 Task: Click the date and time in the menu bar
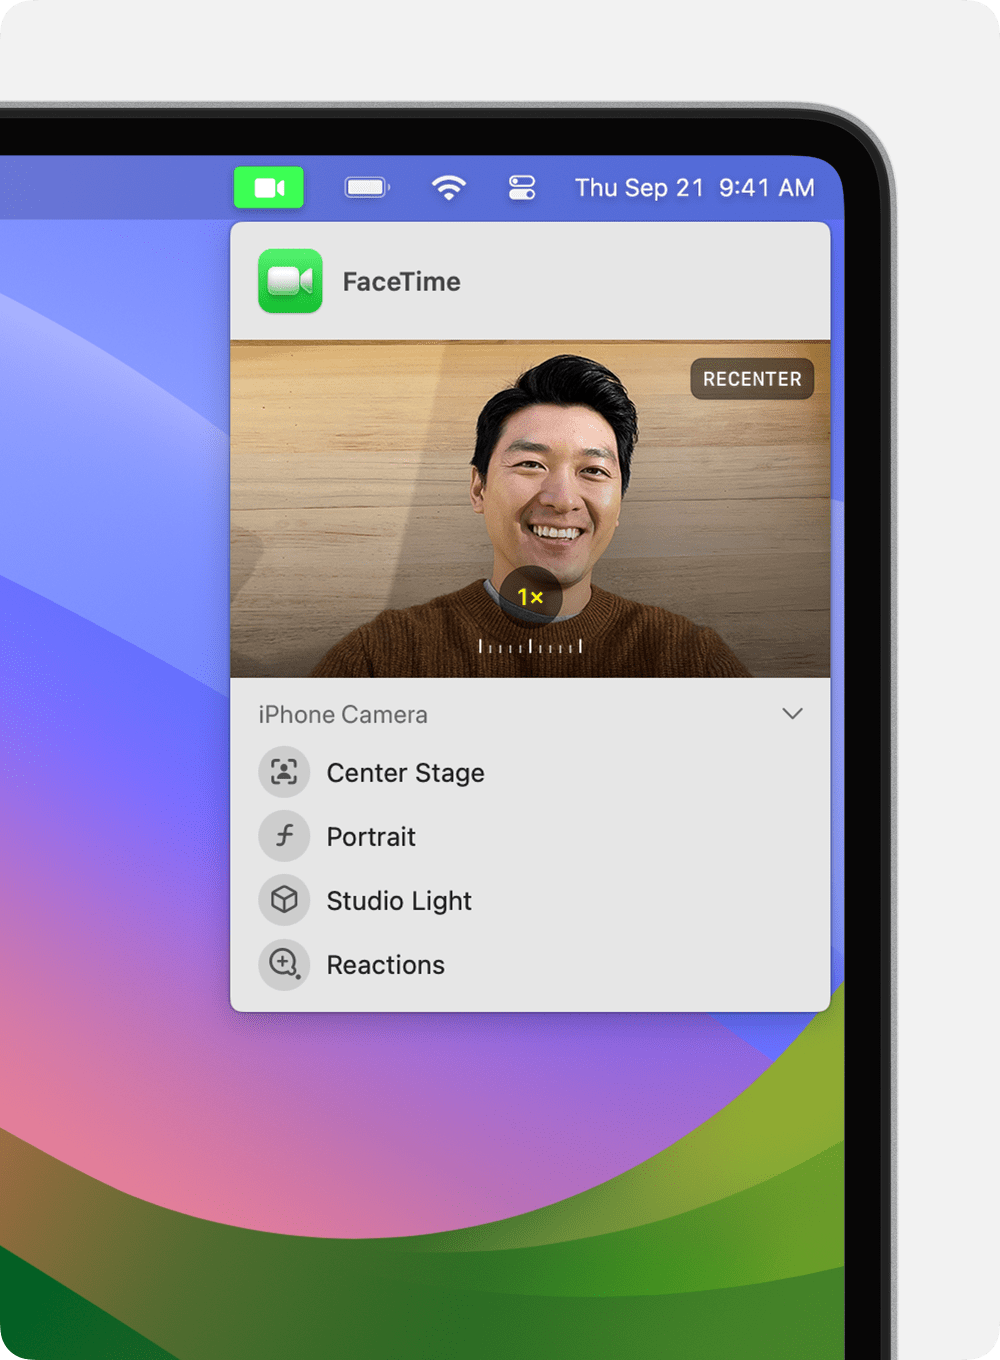695,187
